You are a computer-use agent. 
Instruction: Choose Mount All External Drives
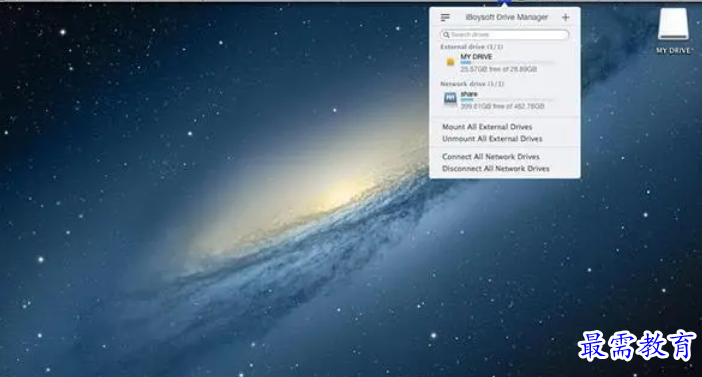(487, 127)
